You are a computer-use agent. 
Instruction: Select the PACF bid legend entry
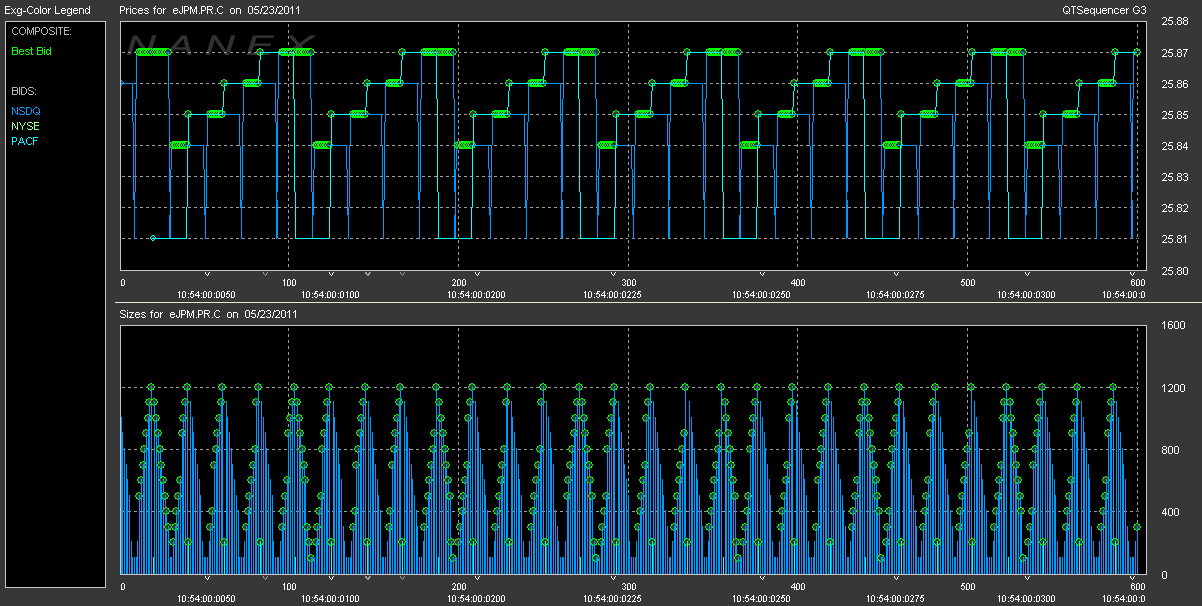[x=23, y=142]
